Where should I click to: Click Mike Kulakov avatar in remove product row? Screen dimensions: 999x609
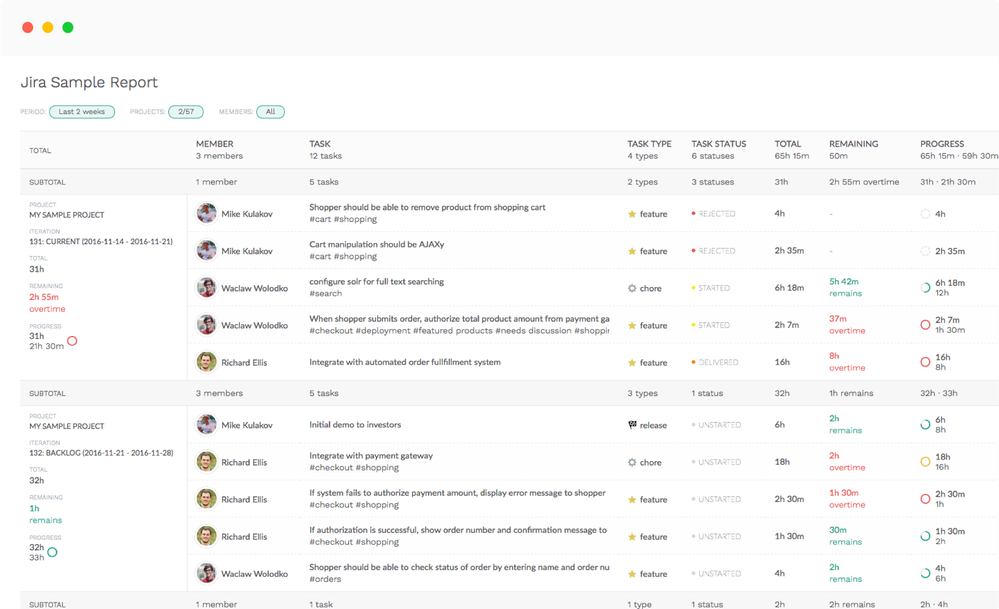pos(206,213)
